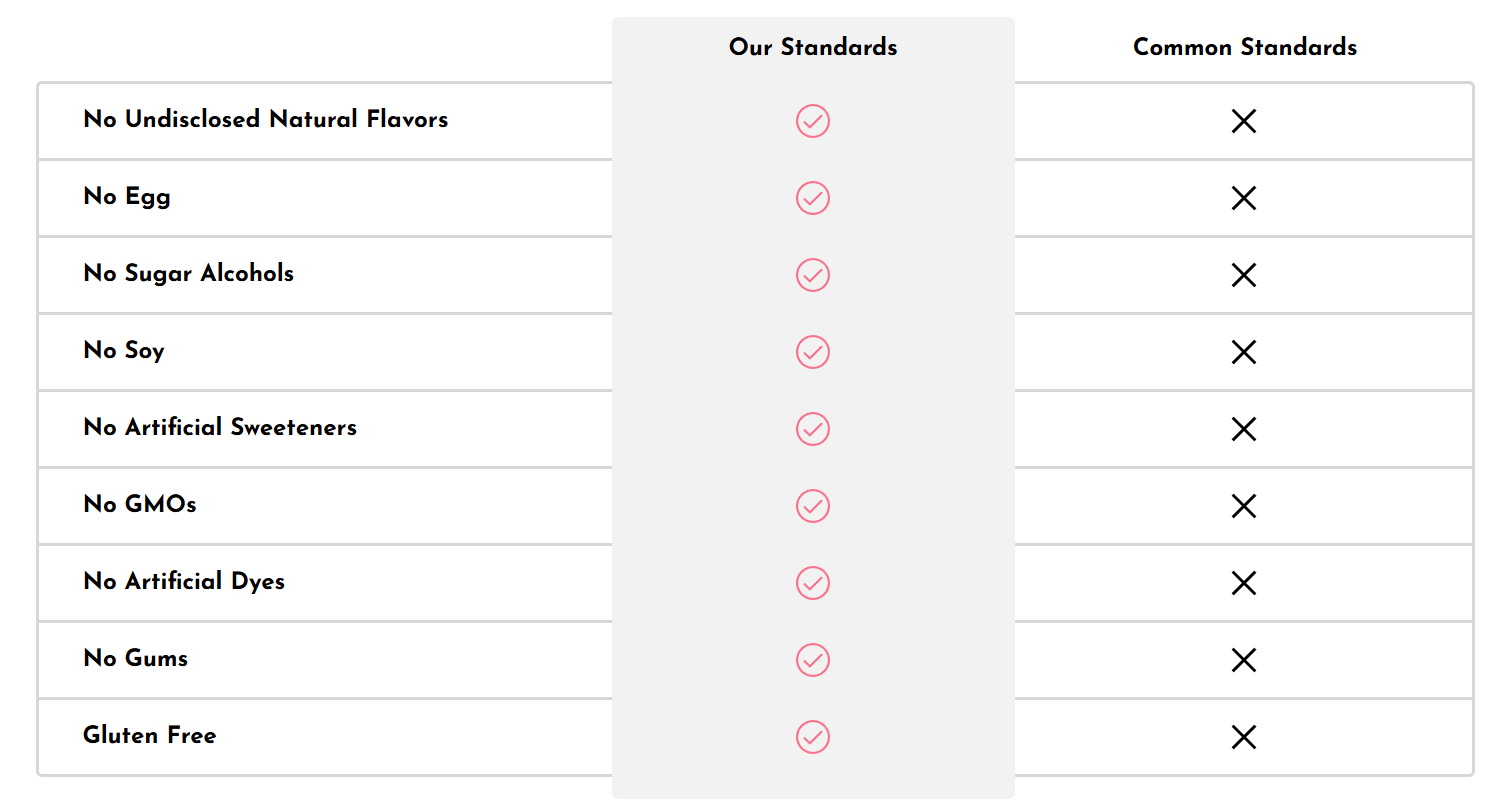This screenshot has width=1497, height=802.
Task: Click the Our Standards column header
Action: point(813,47)
